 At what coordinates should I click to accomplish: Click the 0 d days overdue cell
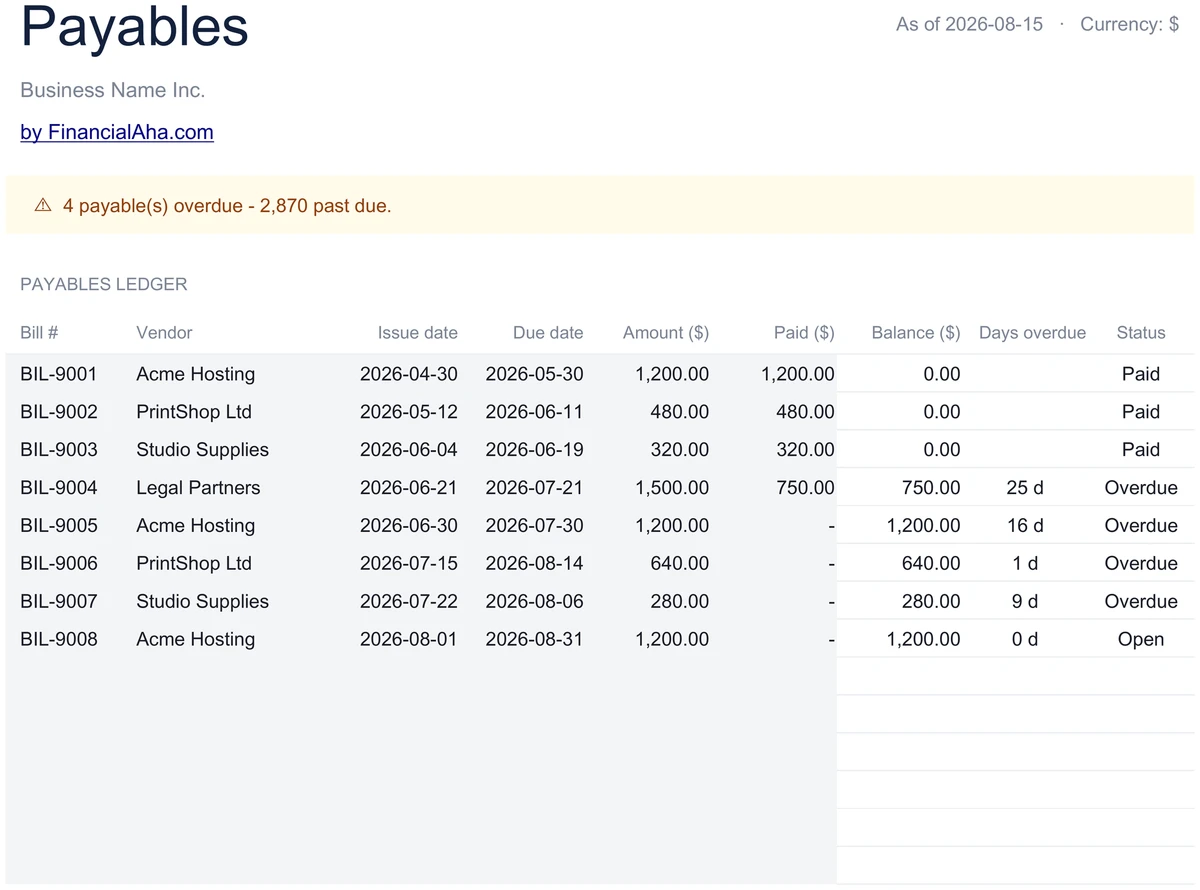point(1025,640)
